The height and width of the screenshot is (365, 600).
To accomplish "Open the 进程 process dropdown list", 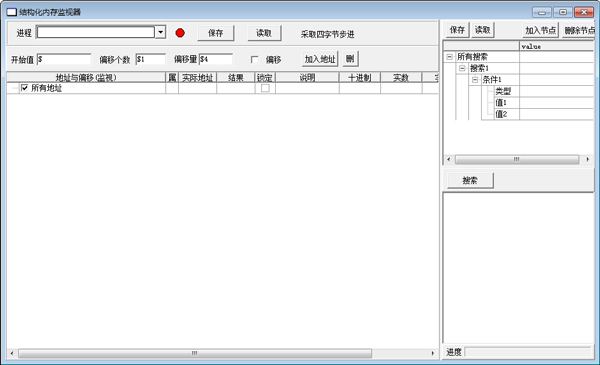I will coord(161,32).
